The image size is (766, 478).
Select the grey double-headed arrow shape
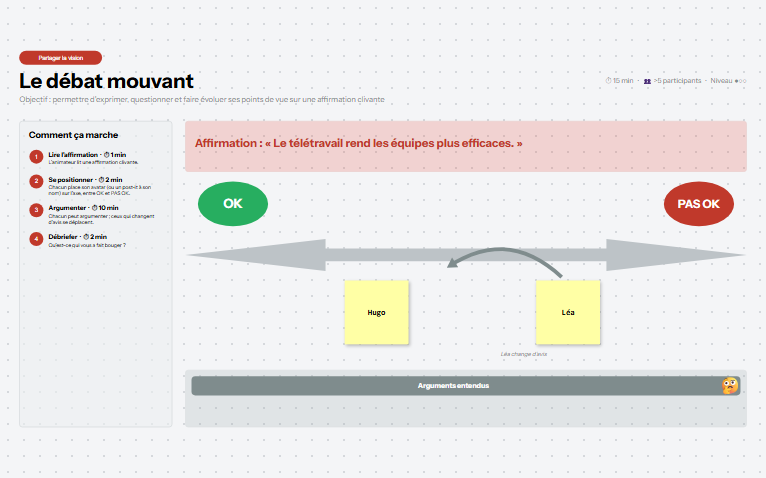point(466,255)
